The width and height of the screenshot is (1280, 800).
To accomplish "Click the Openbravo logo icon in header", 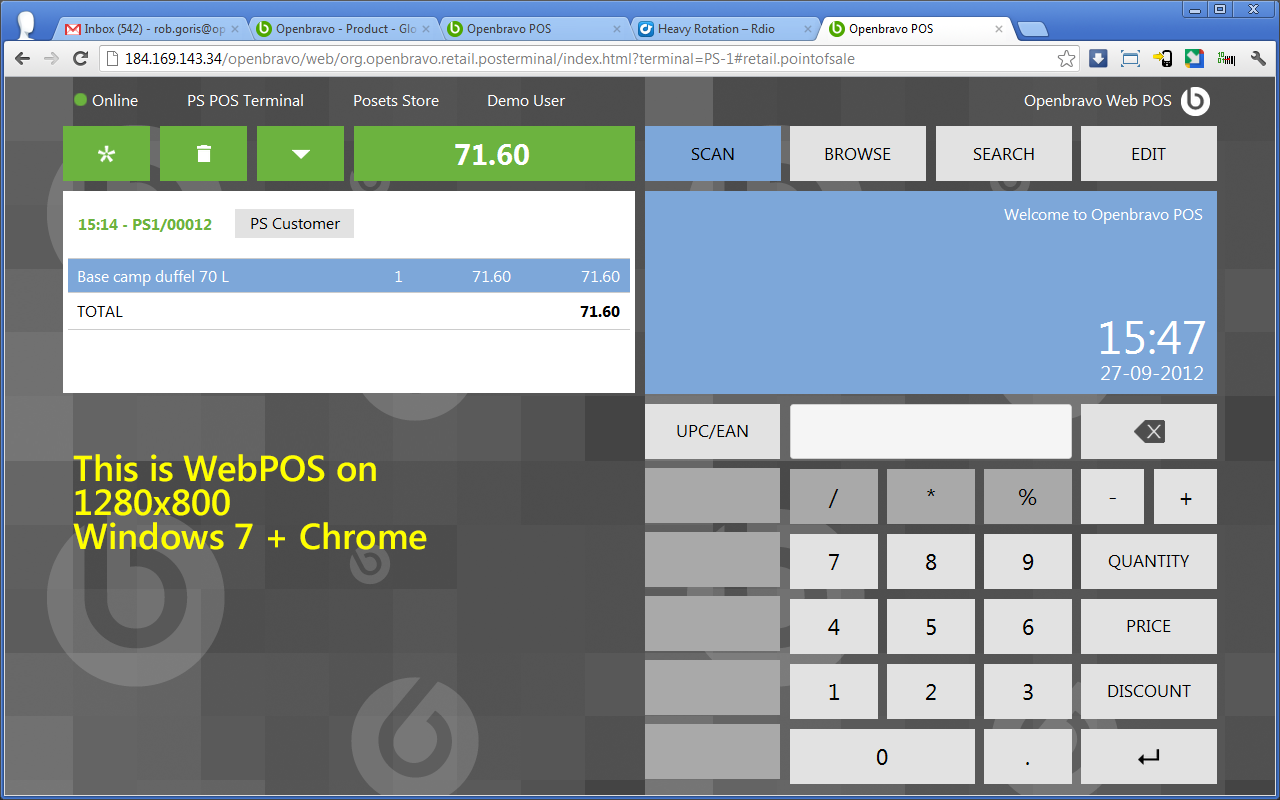I will click(x=1195, y=101).
